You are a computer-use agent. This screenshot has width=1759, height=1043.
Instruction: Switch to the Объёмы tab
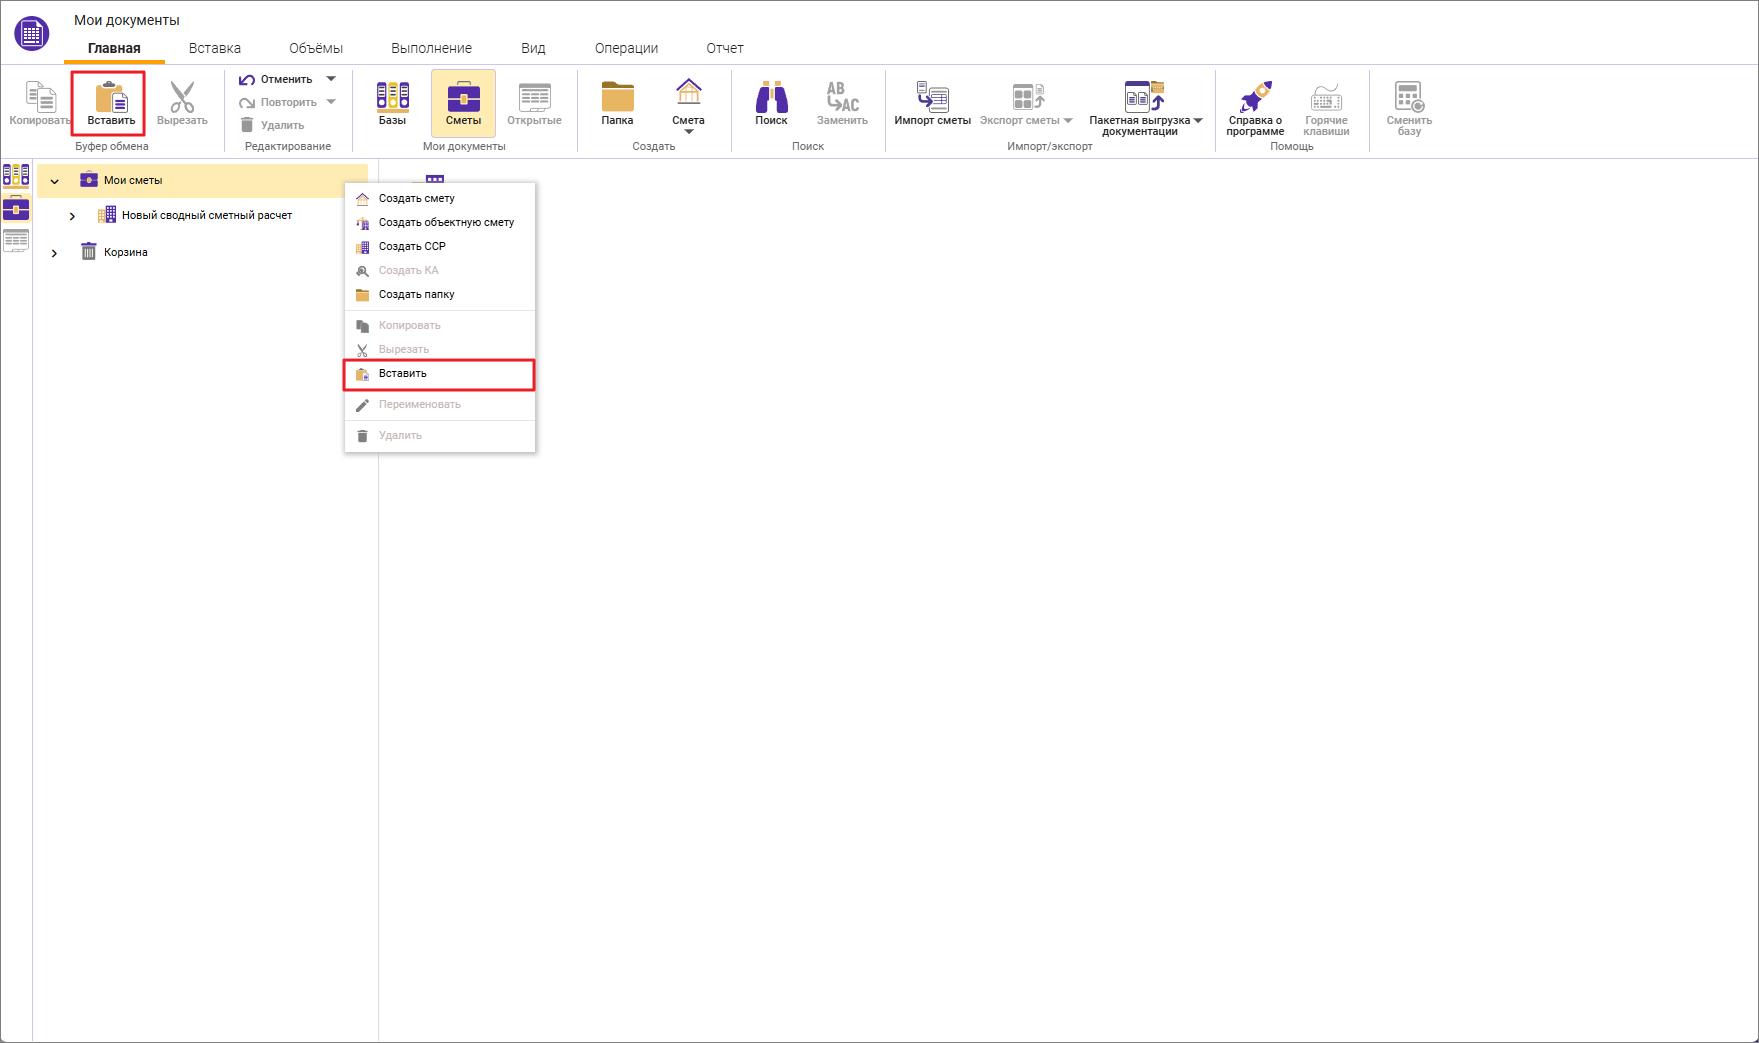315,48
